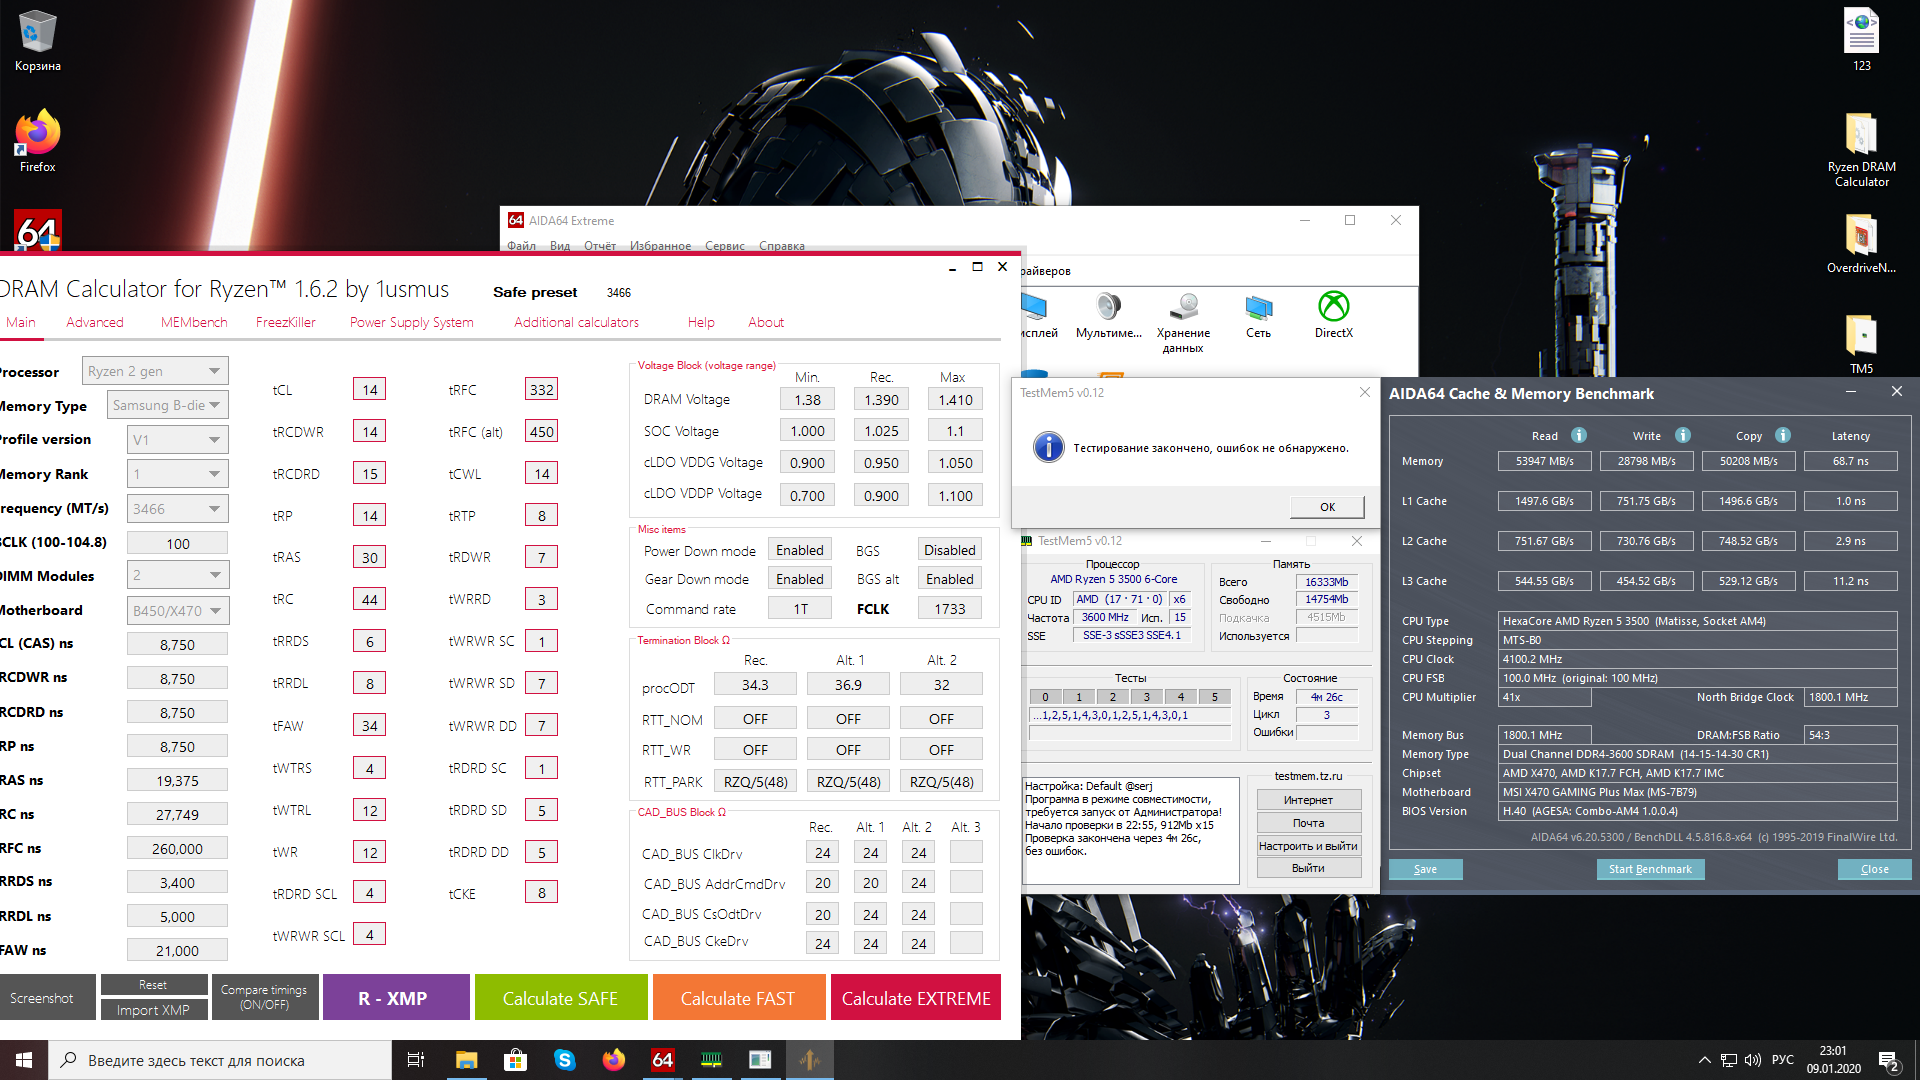The width and height of the screenshot is (1920, 1080).
Task: Switch to the MEMbench tab
Action: pos(194,322)
